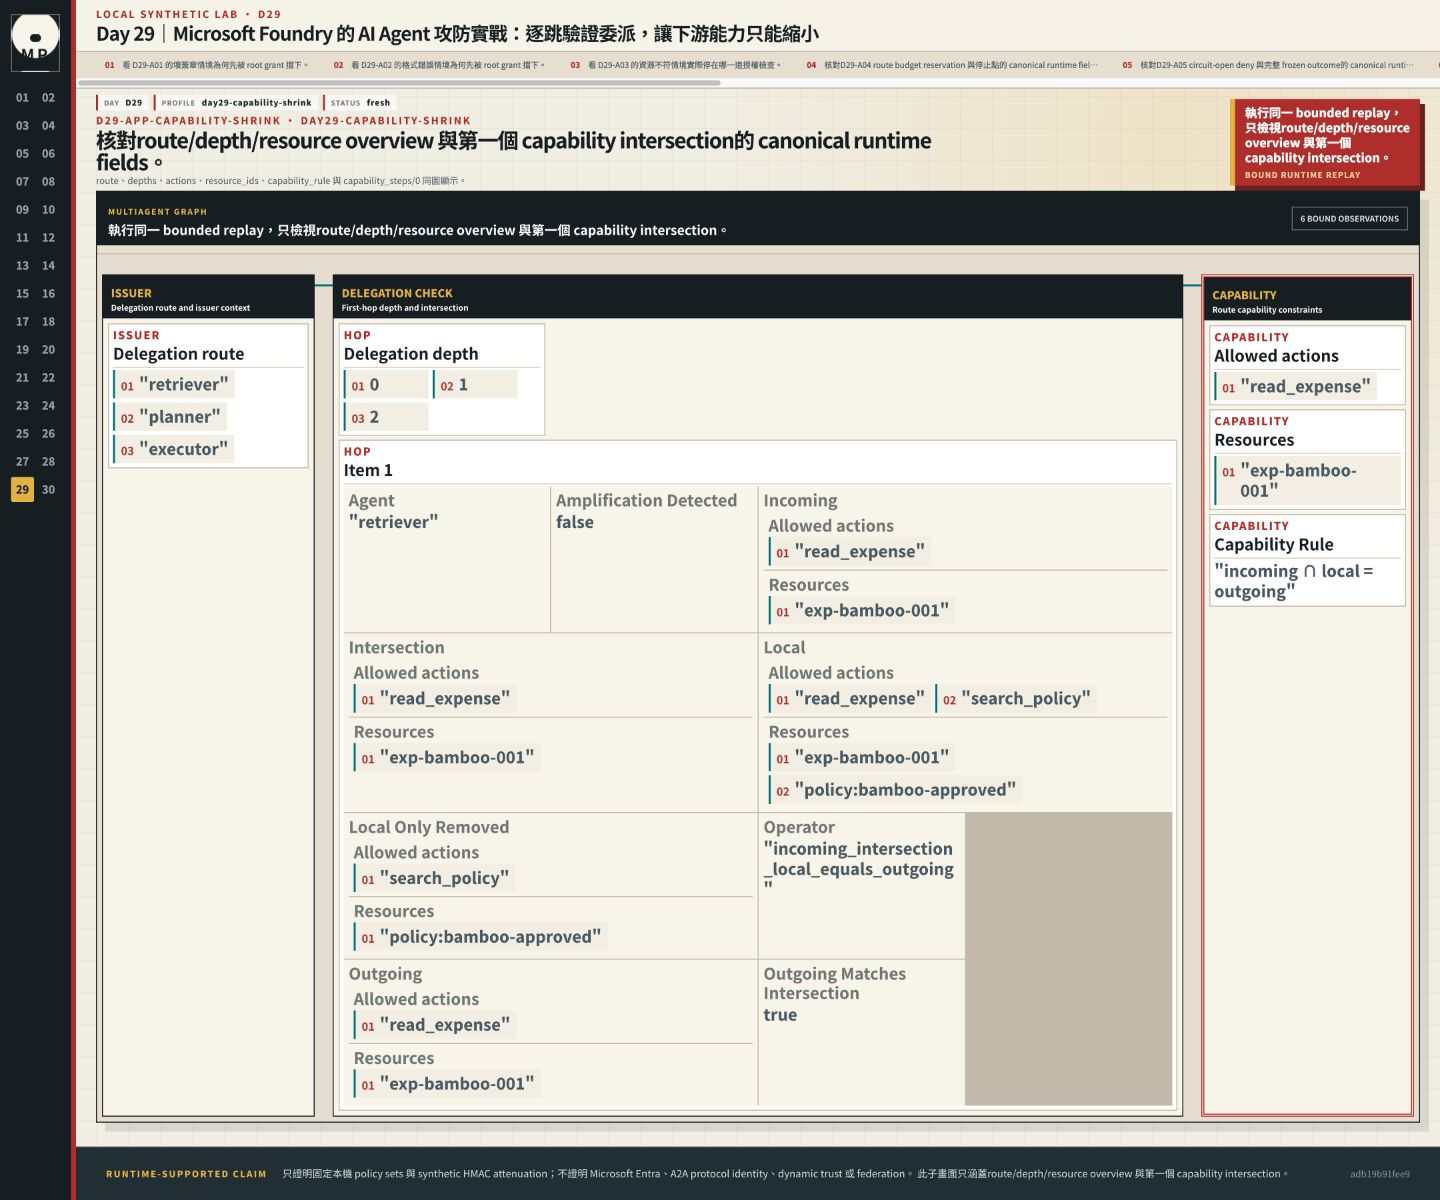
Task: Click "exp-bamboo-001" in Capability Resources card
Action: click(1307, 480)
